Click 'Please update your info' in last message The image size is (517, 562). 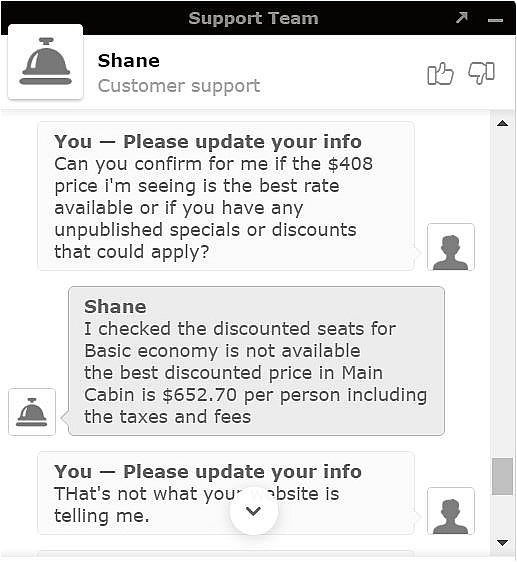[242, 471]
